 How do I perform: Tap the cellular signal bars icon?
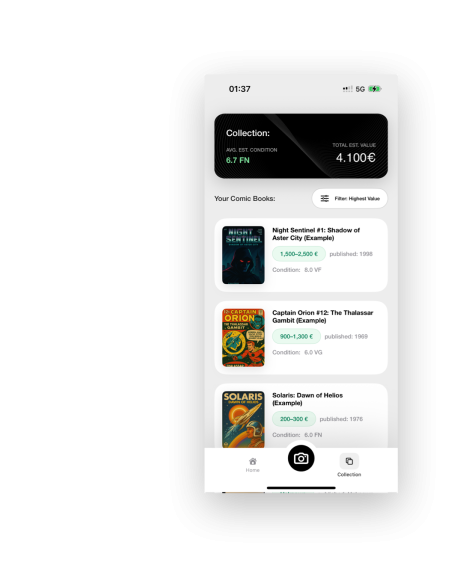[x=347, y=89]
